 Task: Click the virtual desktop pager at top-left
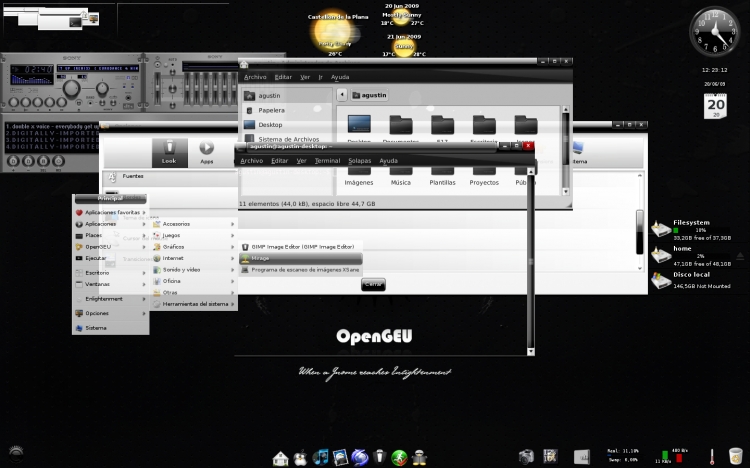(x=58, y=21)
